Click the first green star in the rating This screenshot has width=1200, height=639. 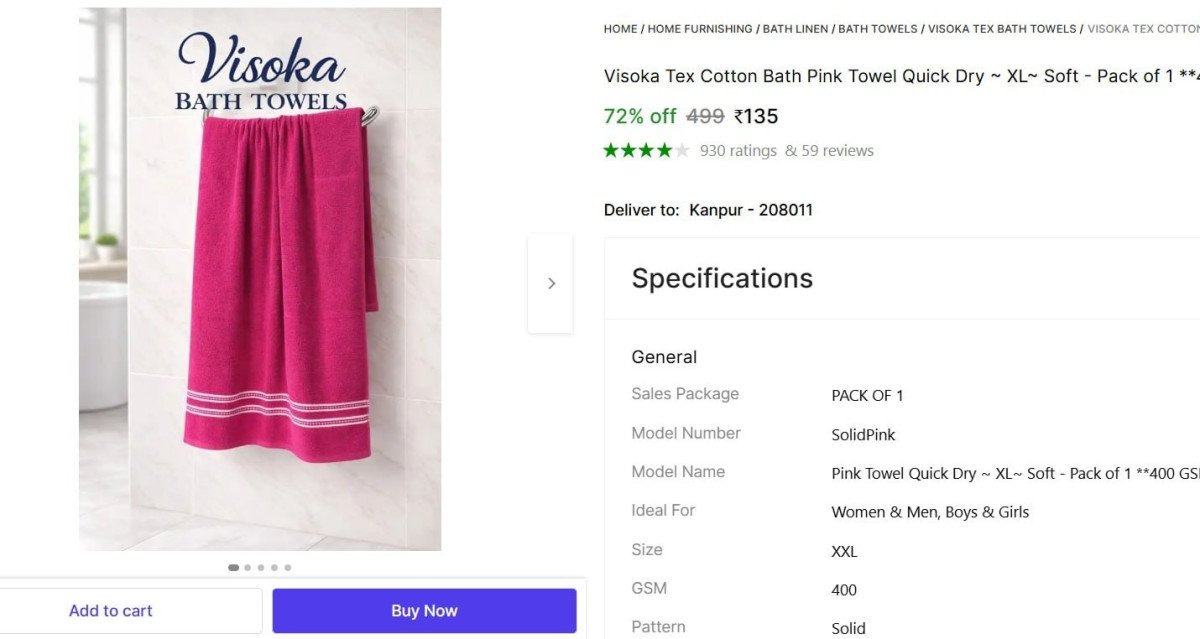(x=612, y=150)
